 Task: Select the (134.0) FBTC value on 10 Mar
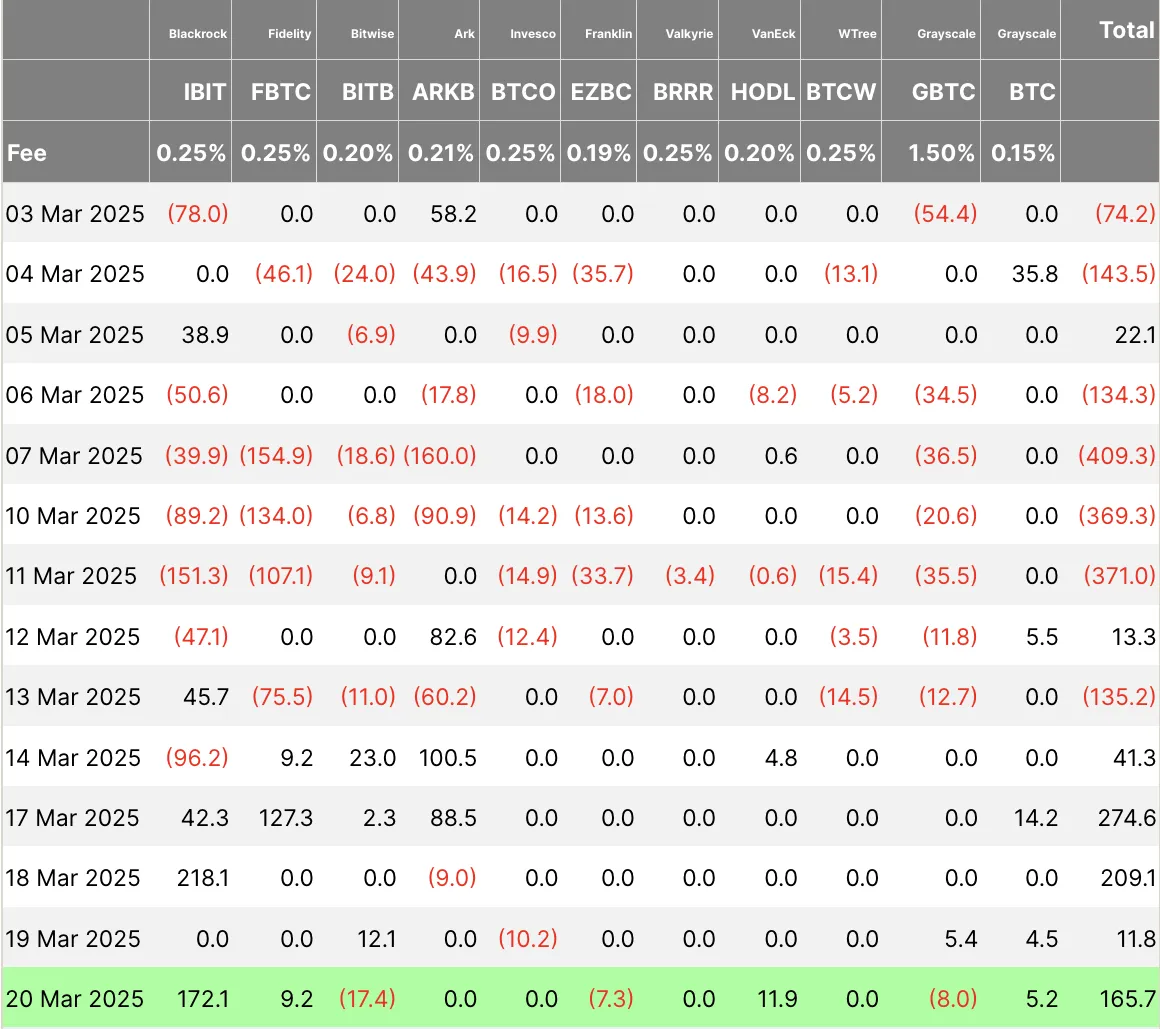pos(275,516)
